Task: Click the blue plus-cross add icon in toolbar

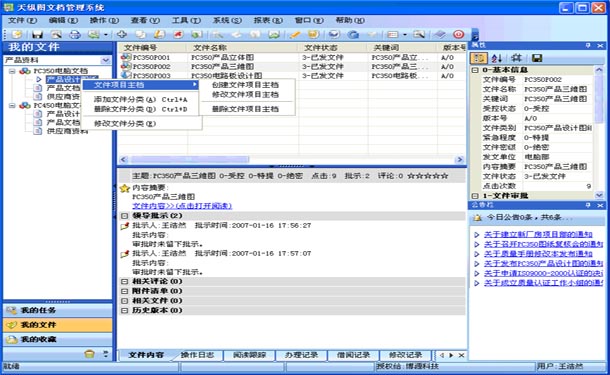Action: coord(122,35)
